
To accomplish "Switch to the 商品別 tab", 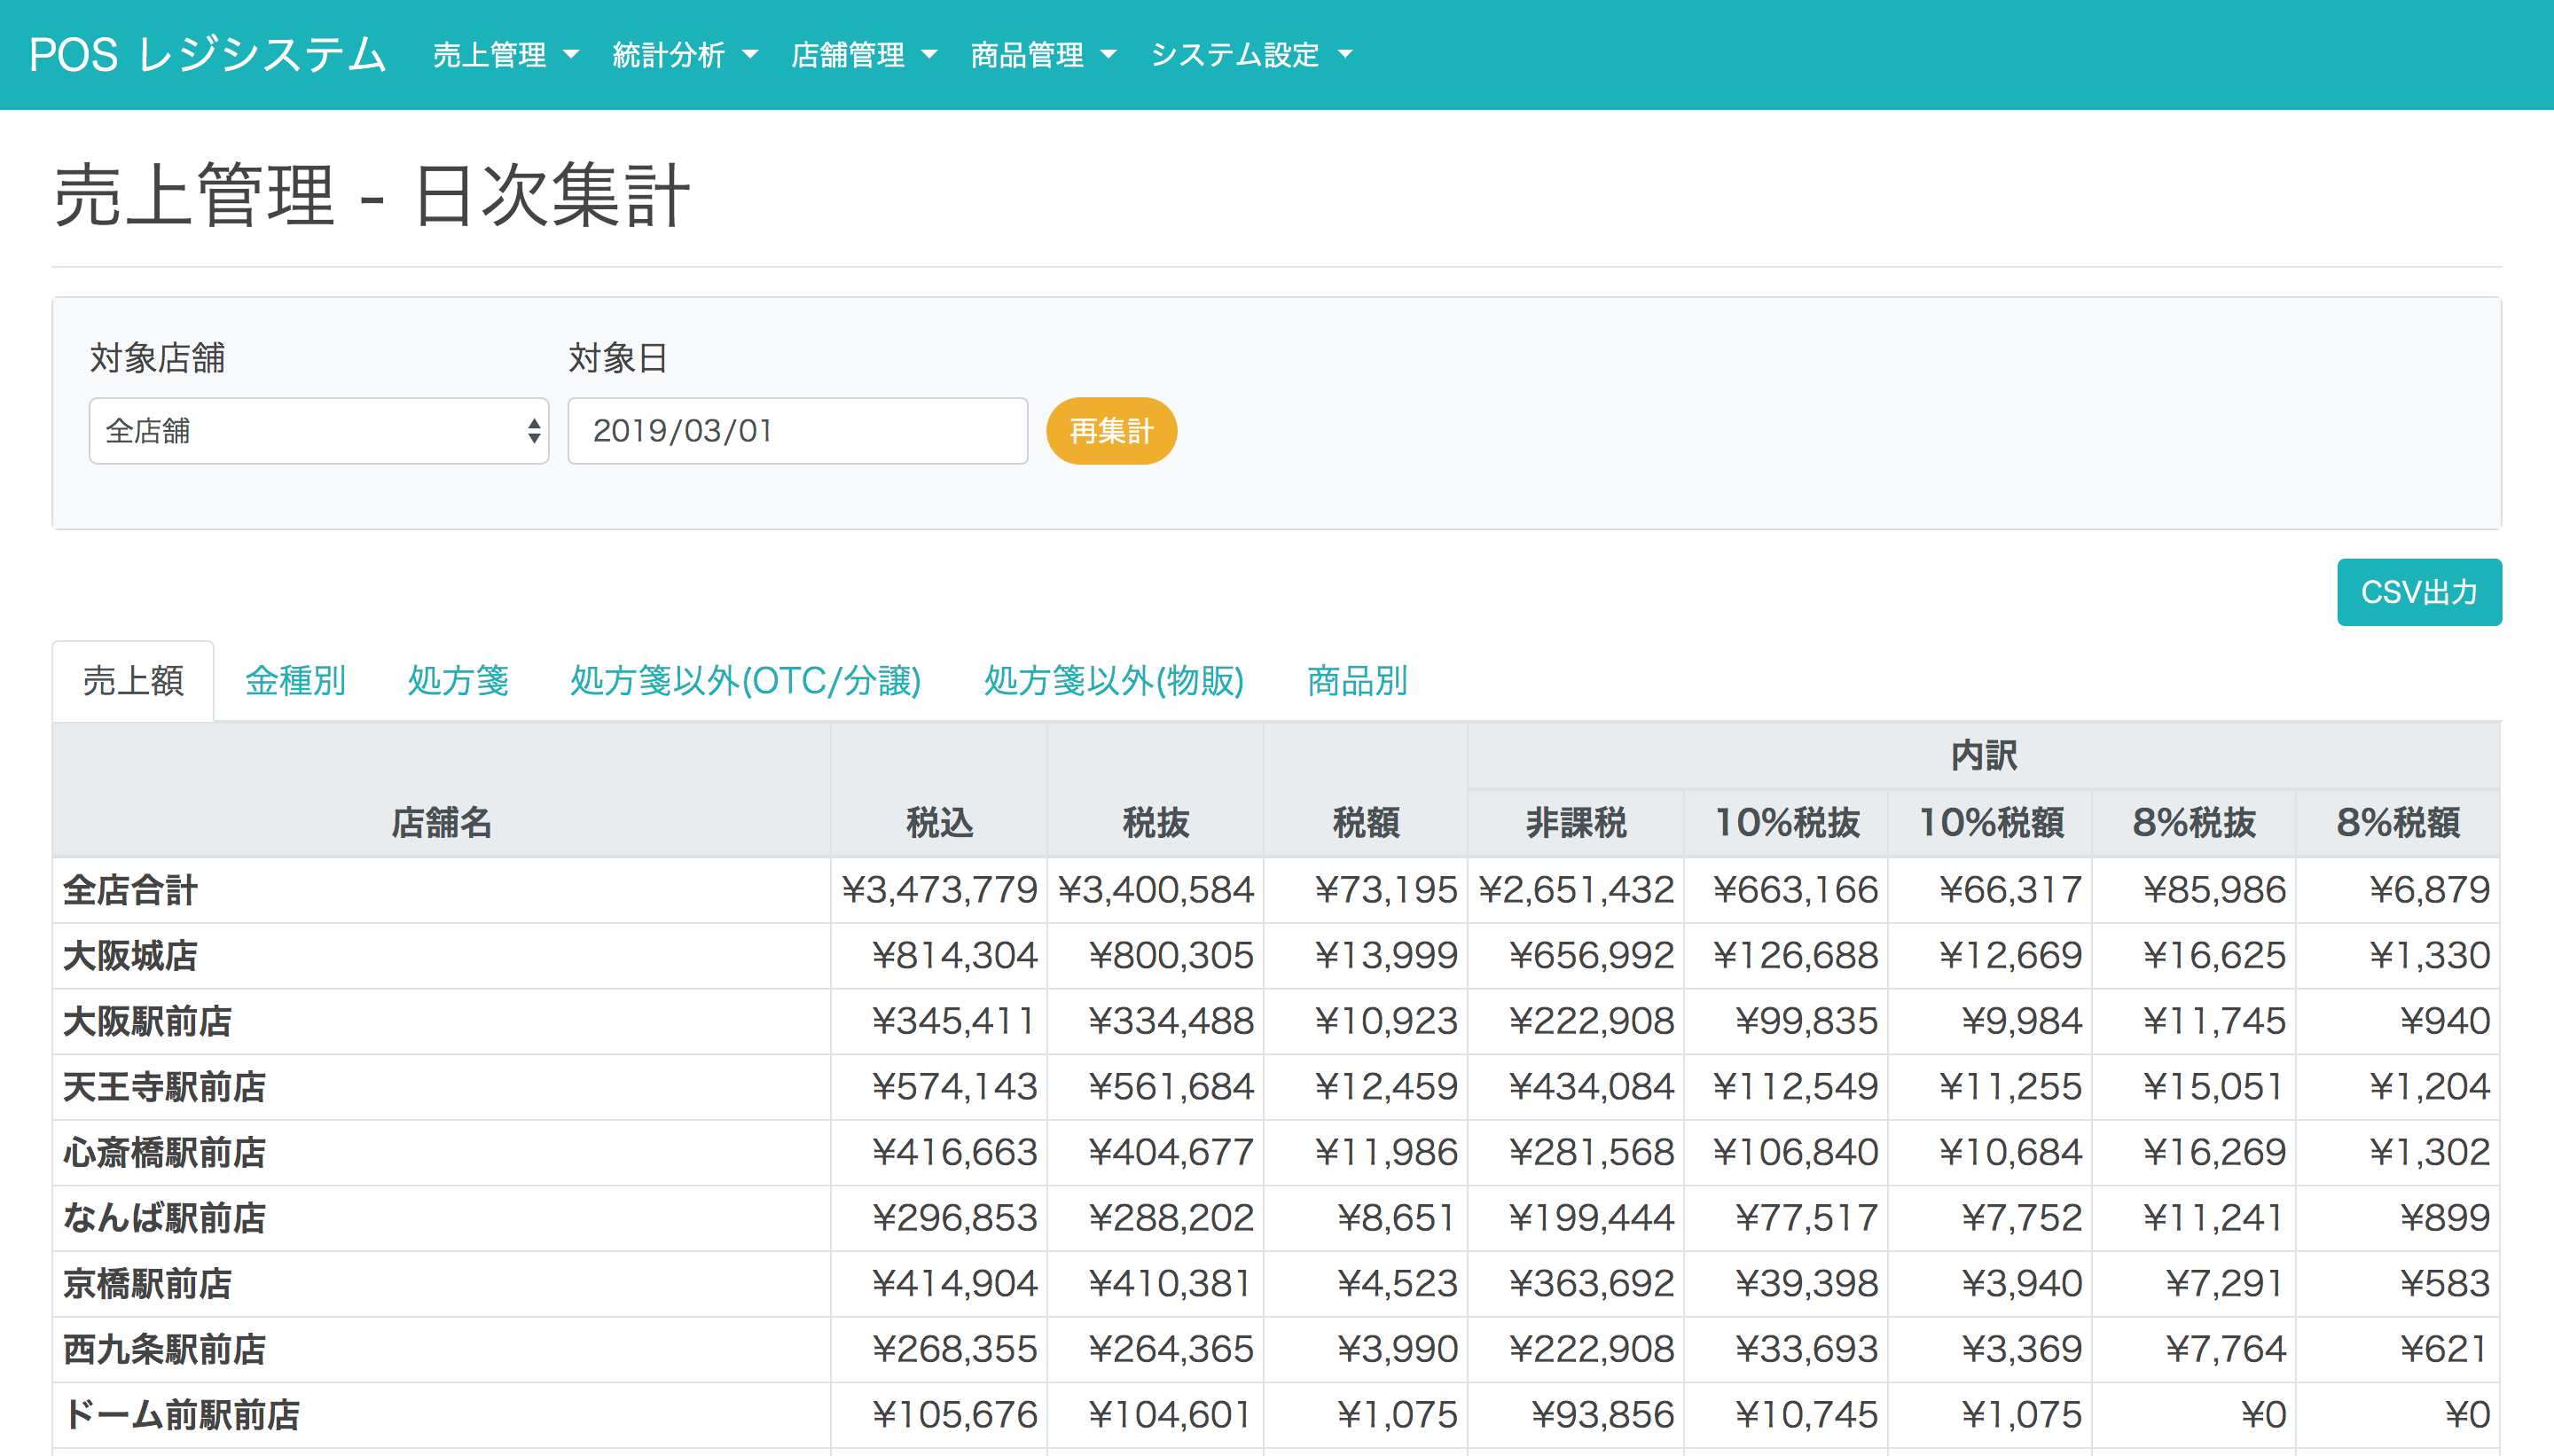I will coord(1357,681).
